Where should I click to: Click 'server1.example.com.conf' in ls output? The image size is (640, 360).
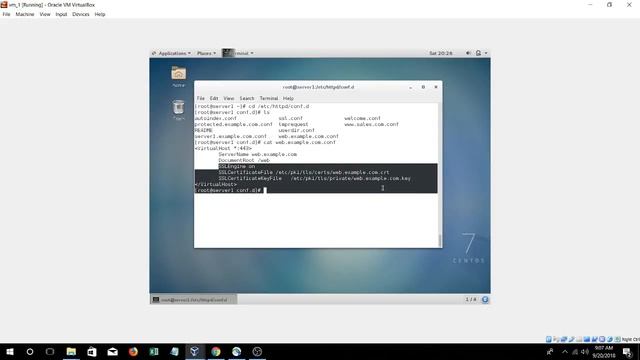(231, 136)
